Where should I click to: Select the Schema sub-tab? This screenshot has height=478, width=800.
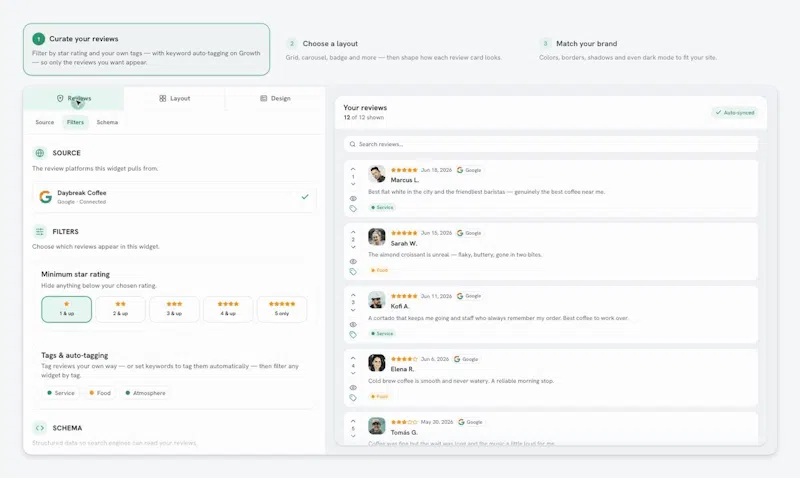[107, 122]
